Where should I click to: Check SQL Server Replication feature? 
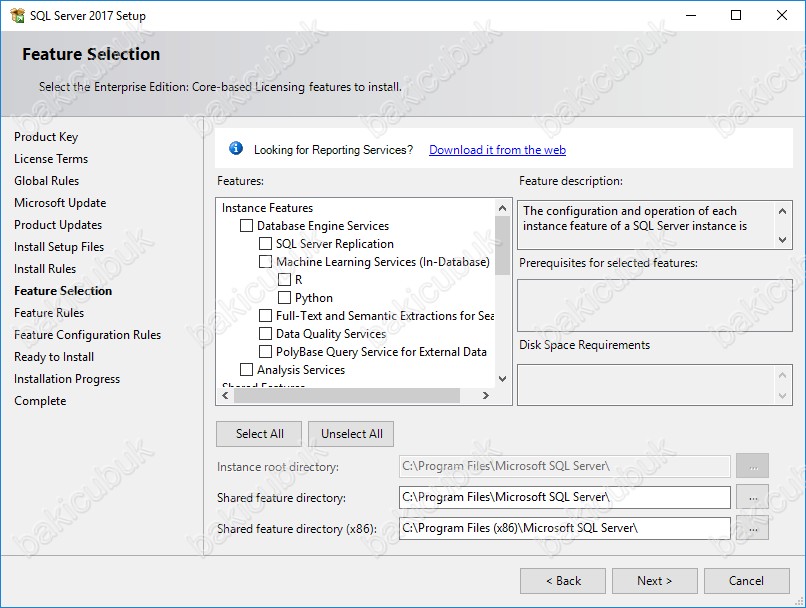tap(265, 244)
